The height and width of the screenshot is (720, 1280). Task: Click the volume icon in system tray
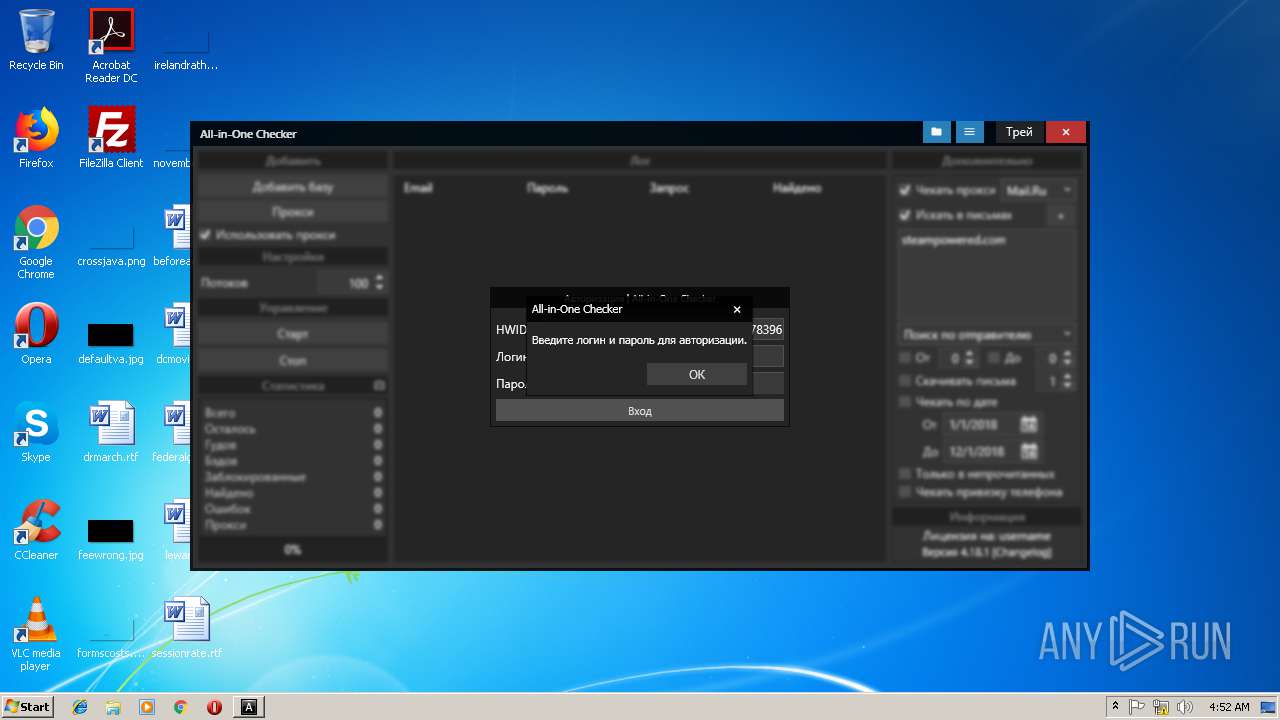point(1185,706)
